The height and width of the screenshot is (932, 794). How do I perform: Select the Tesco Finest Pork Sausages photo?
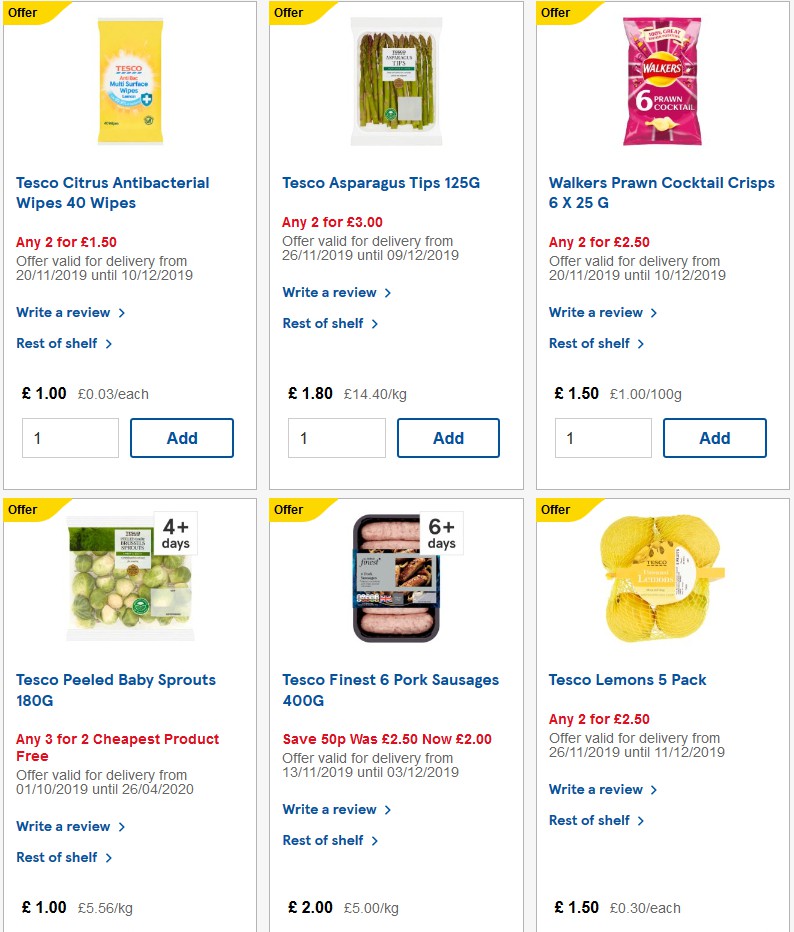(396, 577)
